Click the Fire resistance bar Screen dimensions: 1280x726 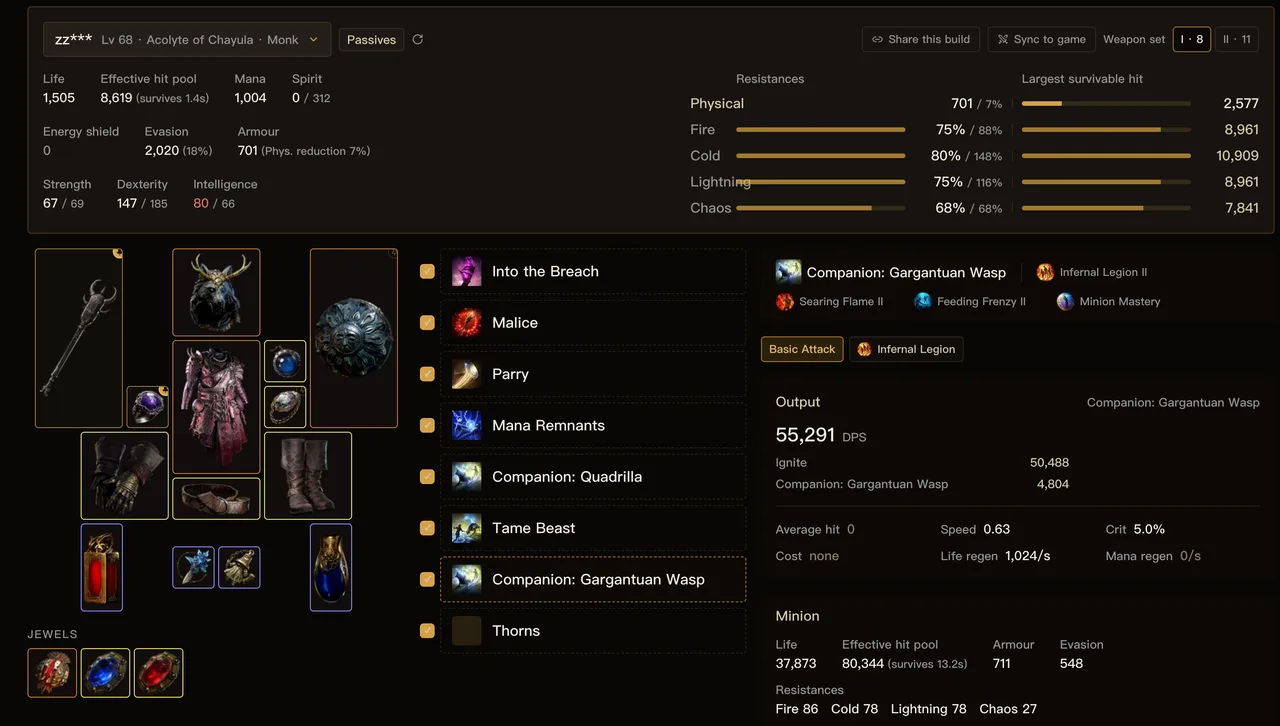pos(821,130)
